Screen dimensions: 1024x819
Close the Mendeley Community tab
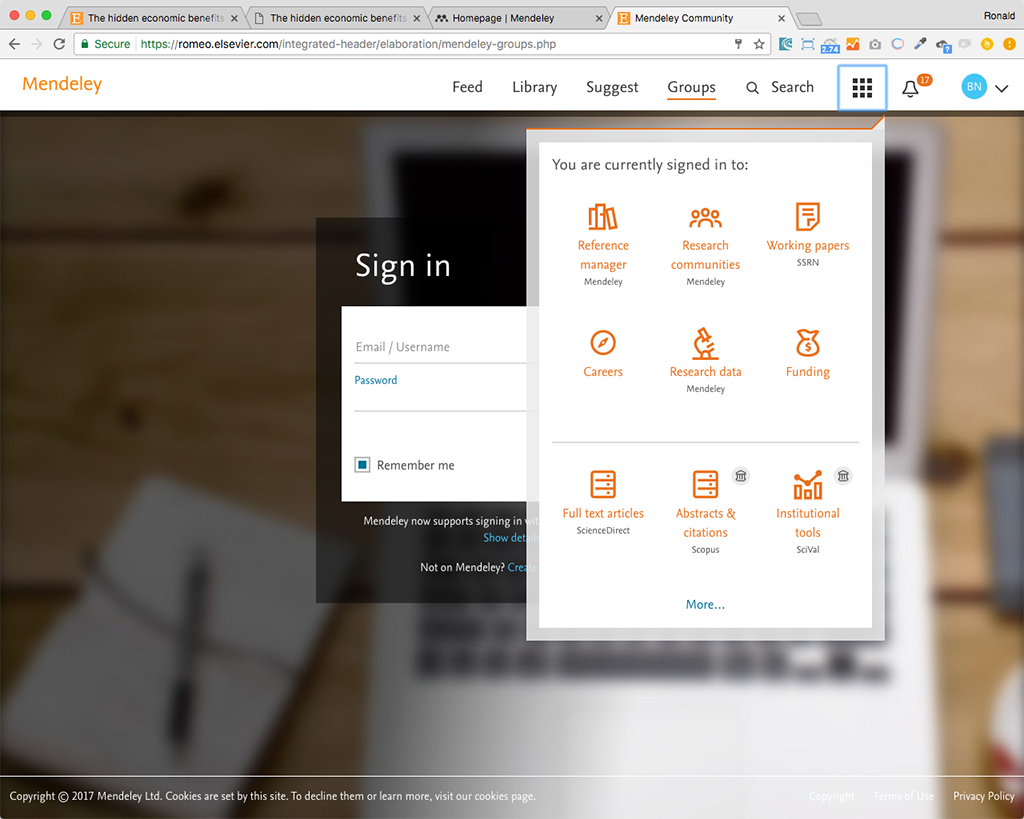(781, 18)
